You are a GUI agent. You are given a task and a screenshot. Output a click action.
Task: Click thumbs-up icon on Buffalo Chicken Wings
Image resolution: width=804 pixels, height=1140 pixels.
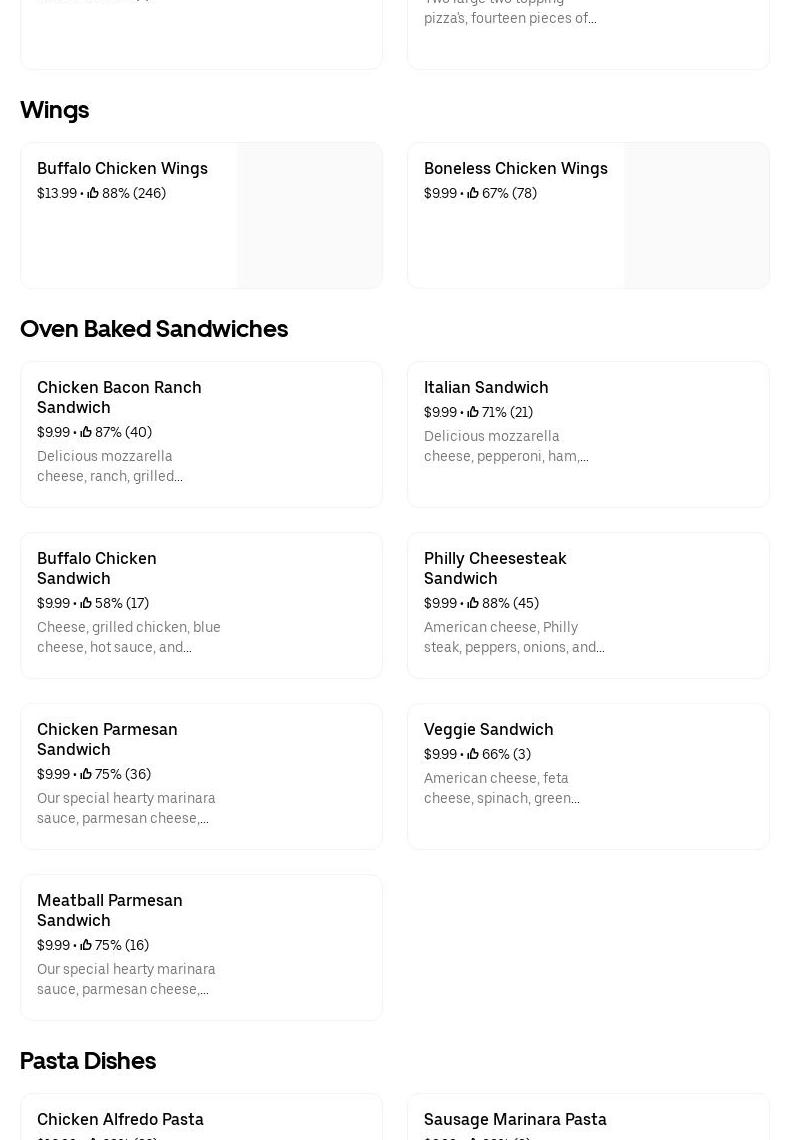tap(93, 193)
